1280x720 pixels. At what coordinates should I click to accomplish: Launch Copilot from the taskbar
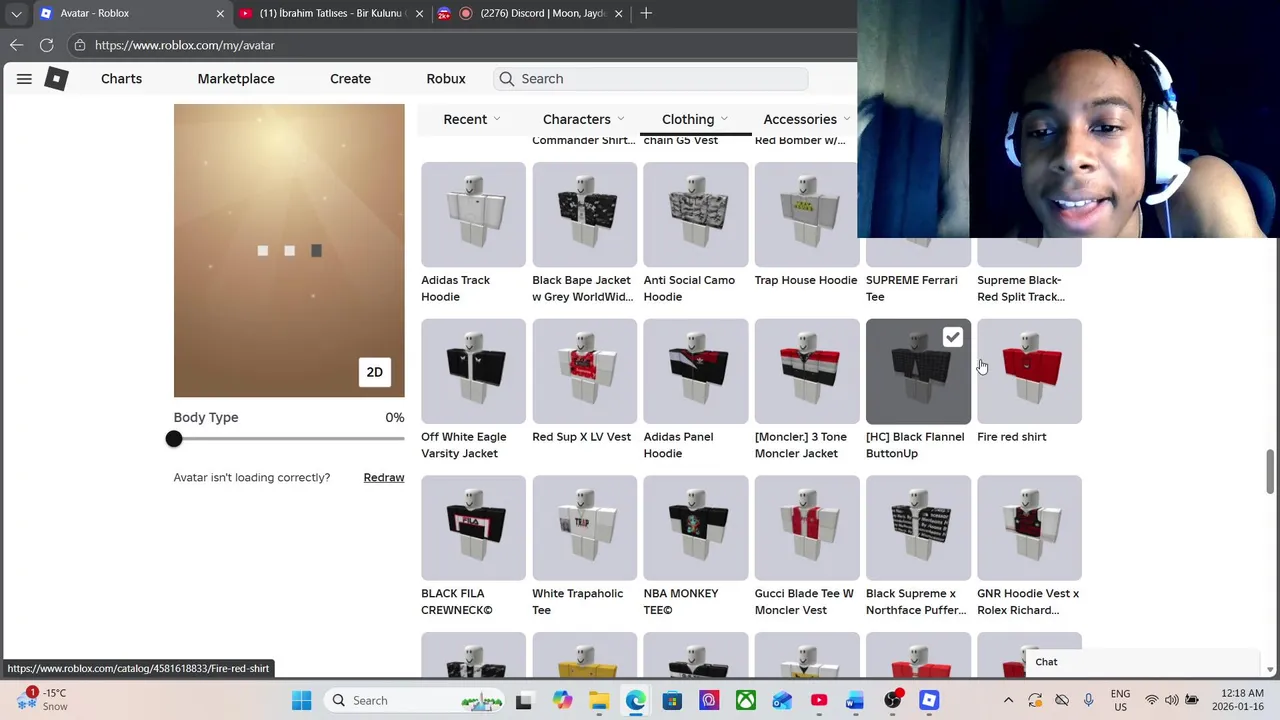(562, 701)
